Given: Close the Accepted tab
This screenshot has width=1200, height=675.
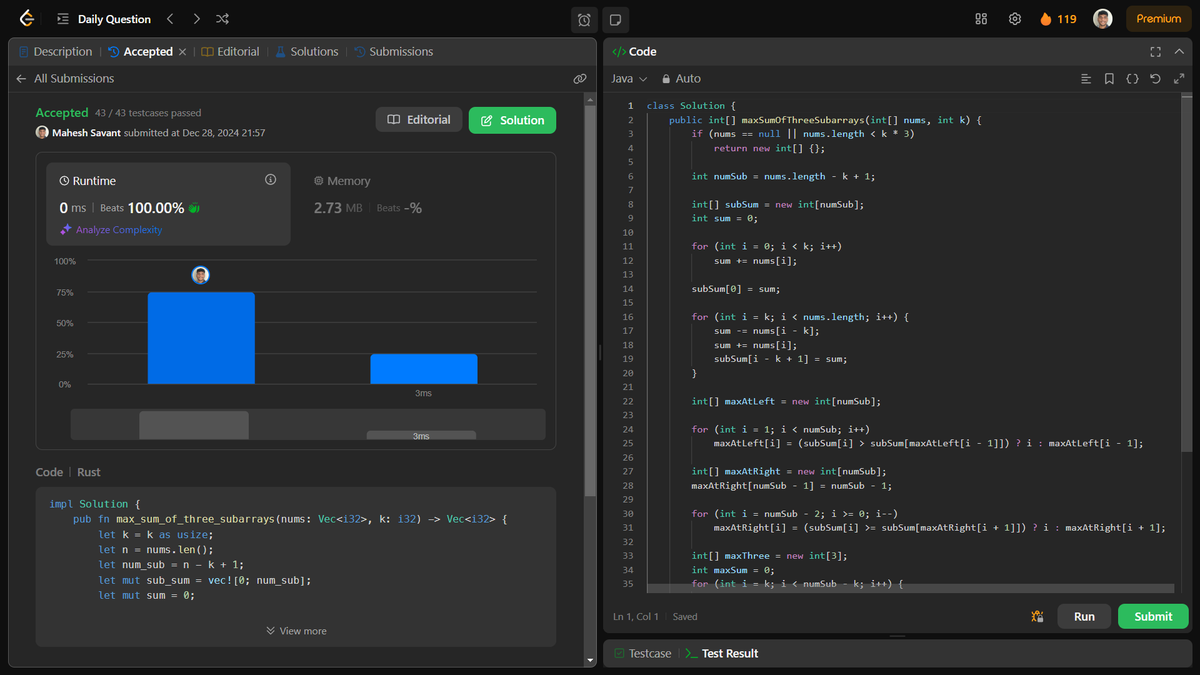Looking at the screenshot, I should pyautogui.click(x=182, y=52).
